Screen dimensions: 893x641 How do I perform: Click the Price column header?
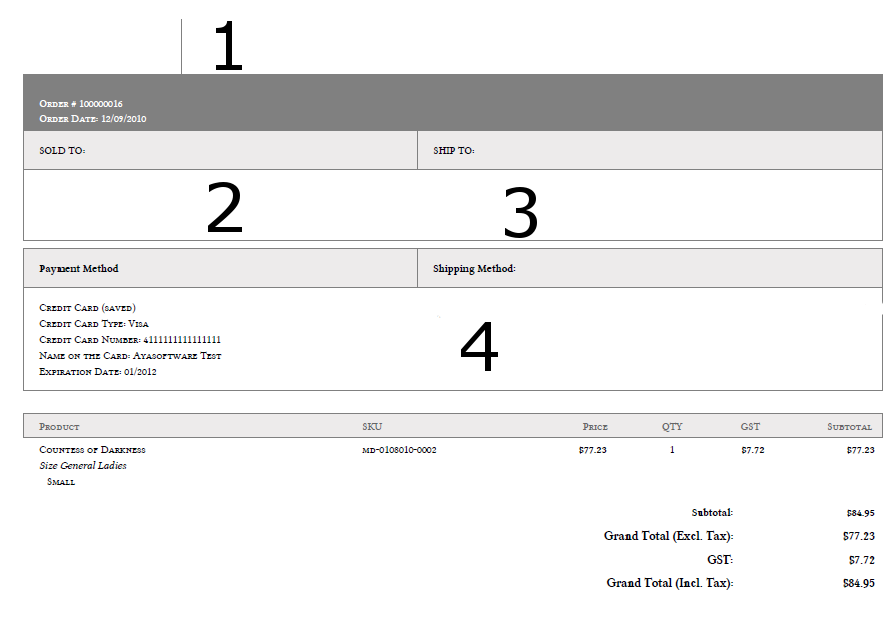click(595, 426)
